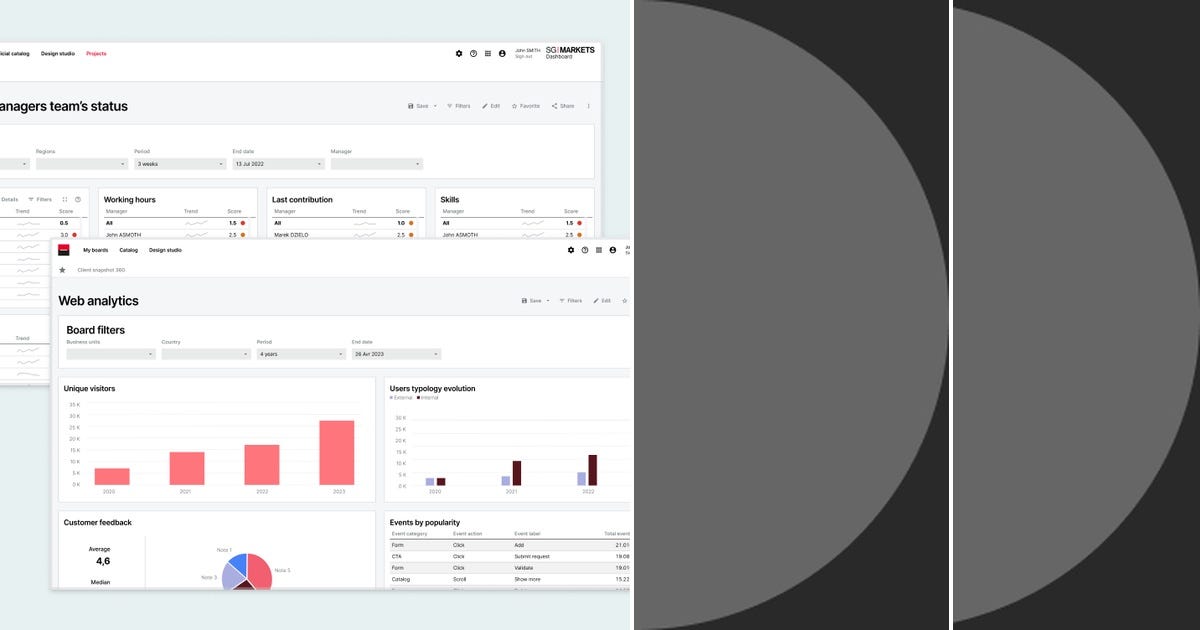The image size is (1200, 630).
Task: Click the Filters button on the Web analytics board
Action: pos(571,300)
